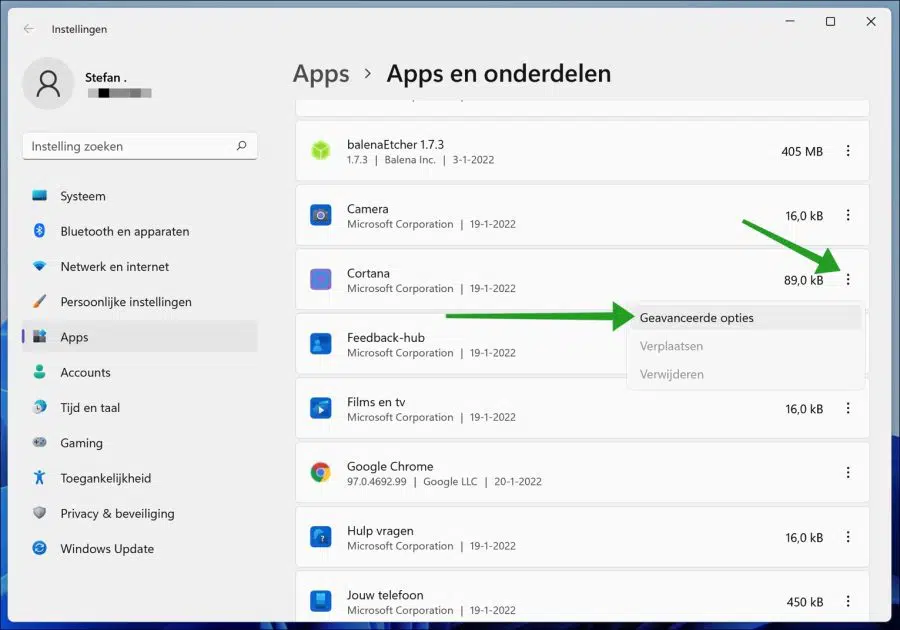This screenshot has height=630, width=900.
Task: Click the Cortana app name
Action: [368, 273]
